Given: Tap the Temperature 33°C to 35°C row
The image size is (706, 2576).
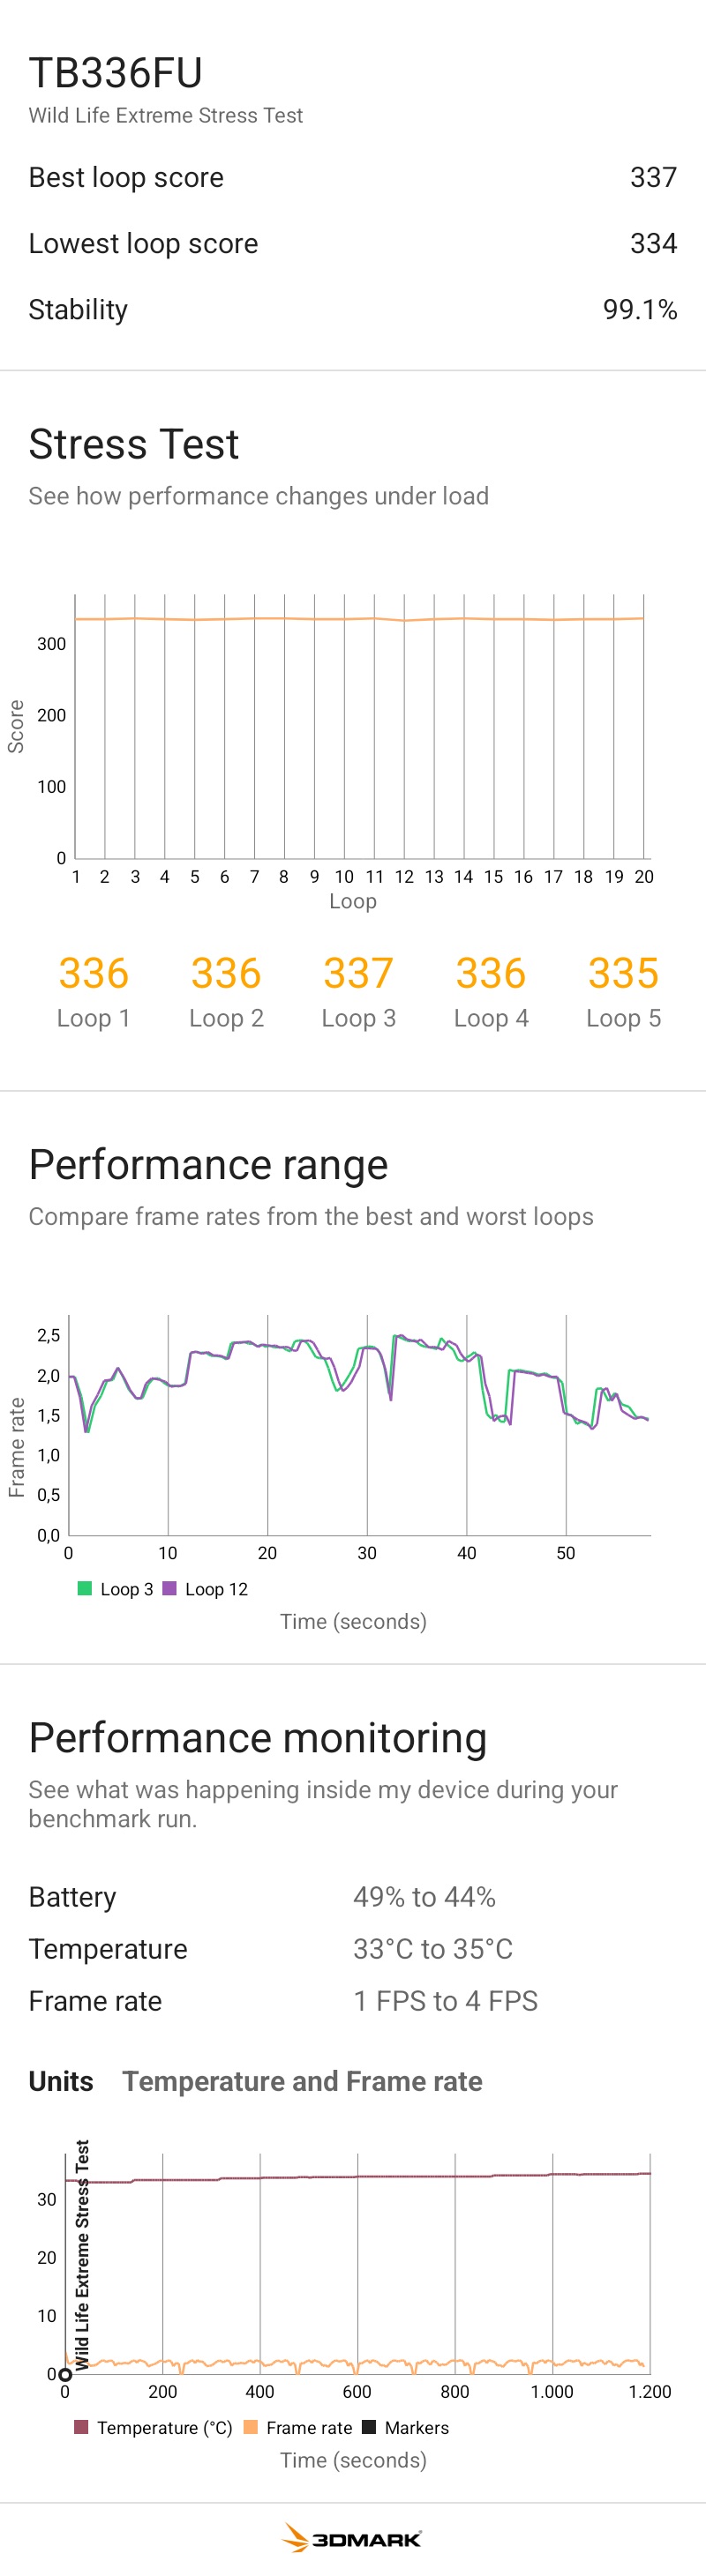Looking at the screenshot, I should pos(352,1948).
